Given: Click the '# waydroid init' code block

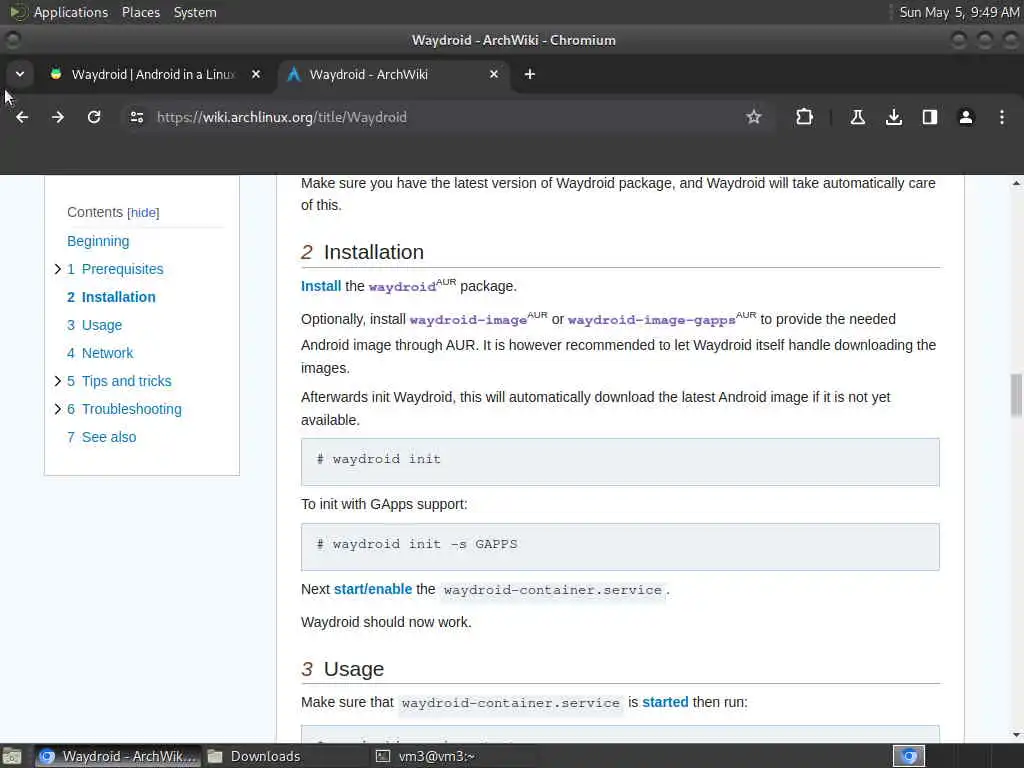Looking at the screenshot, I should (x=620, y=462).
